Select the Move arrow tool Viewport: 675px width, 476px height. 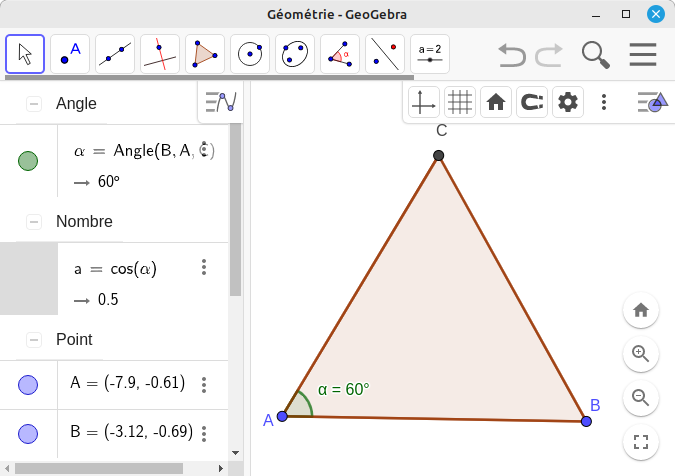pos(25,54)
